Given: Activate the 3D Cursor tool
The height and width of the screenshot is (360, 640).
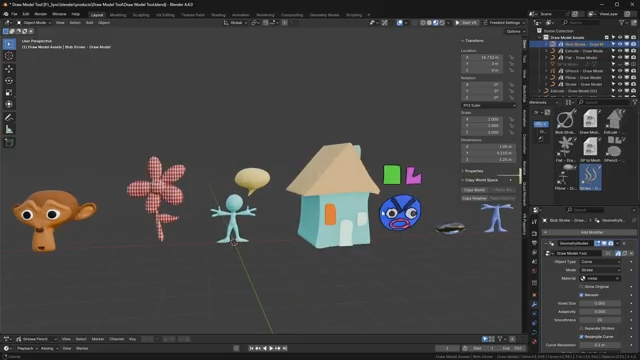Looking at the screenshot, I should coord(9,56).
